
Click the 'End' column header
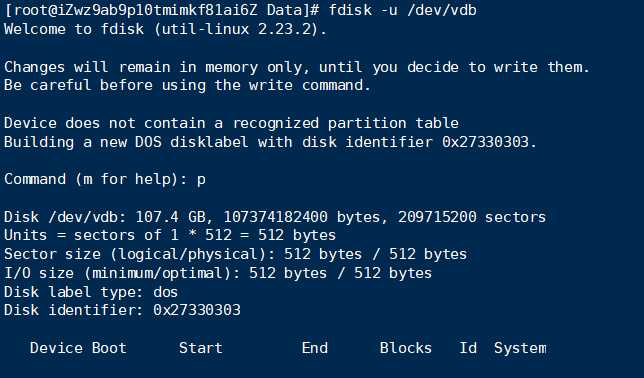click(315, 348)
